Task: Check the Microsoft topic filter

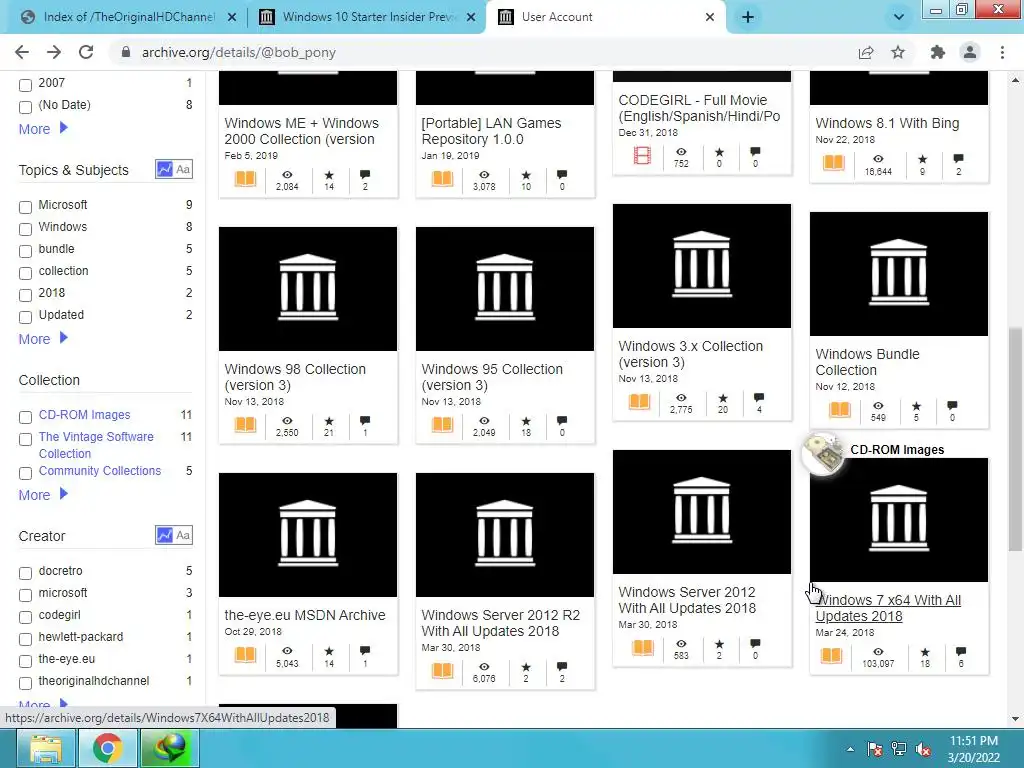Action: 25,207
